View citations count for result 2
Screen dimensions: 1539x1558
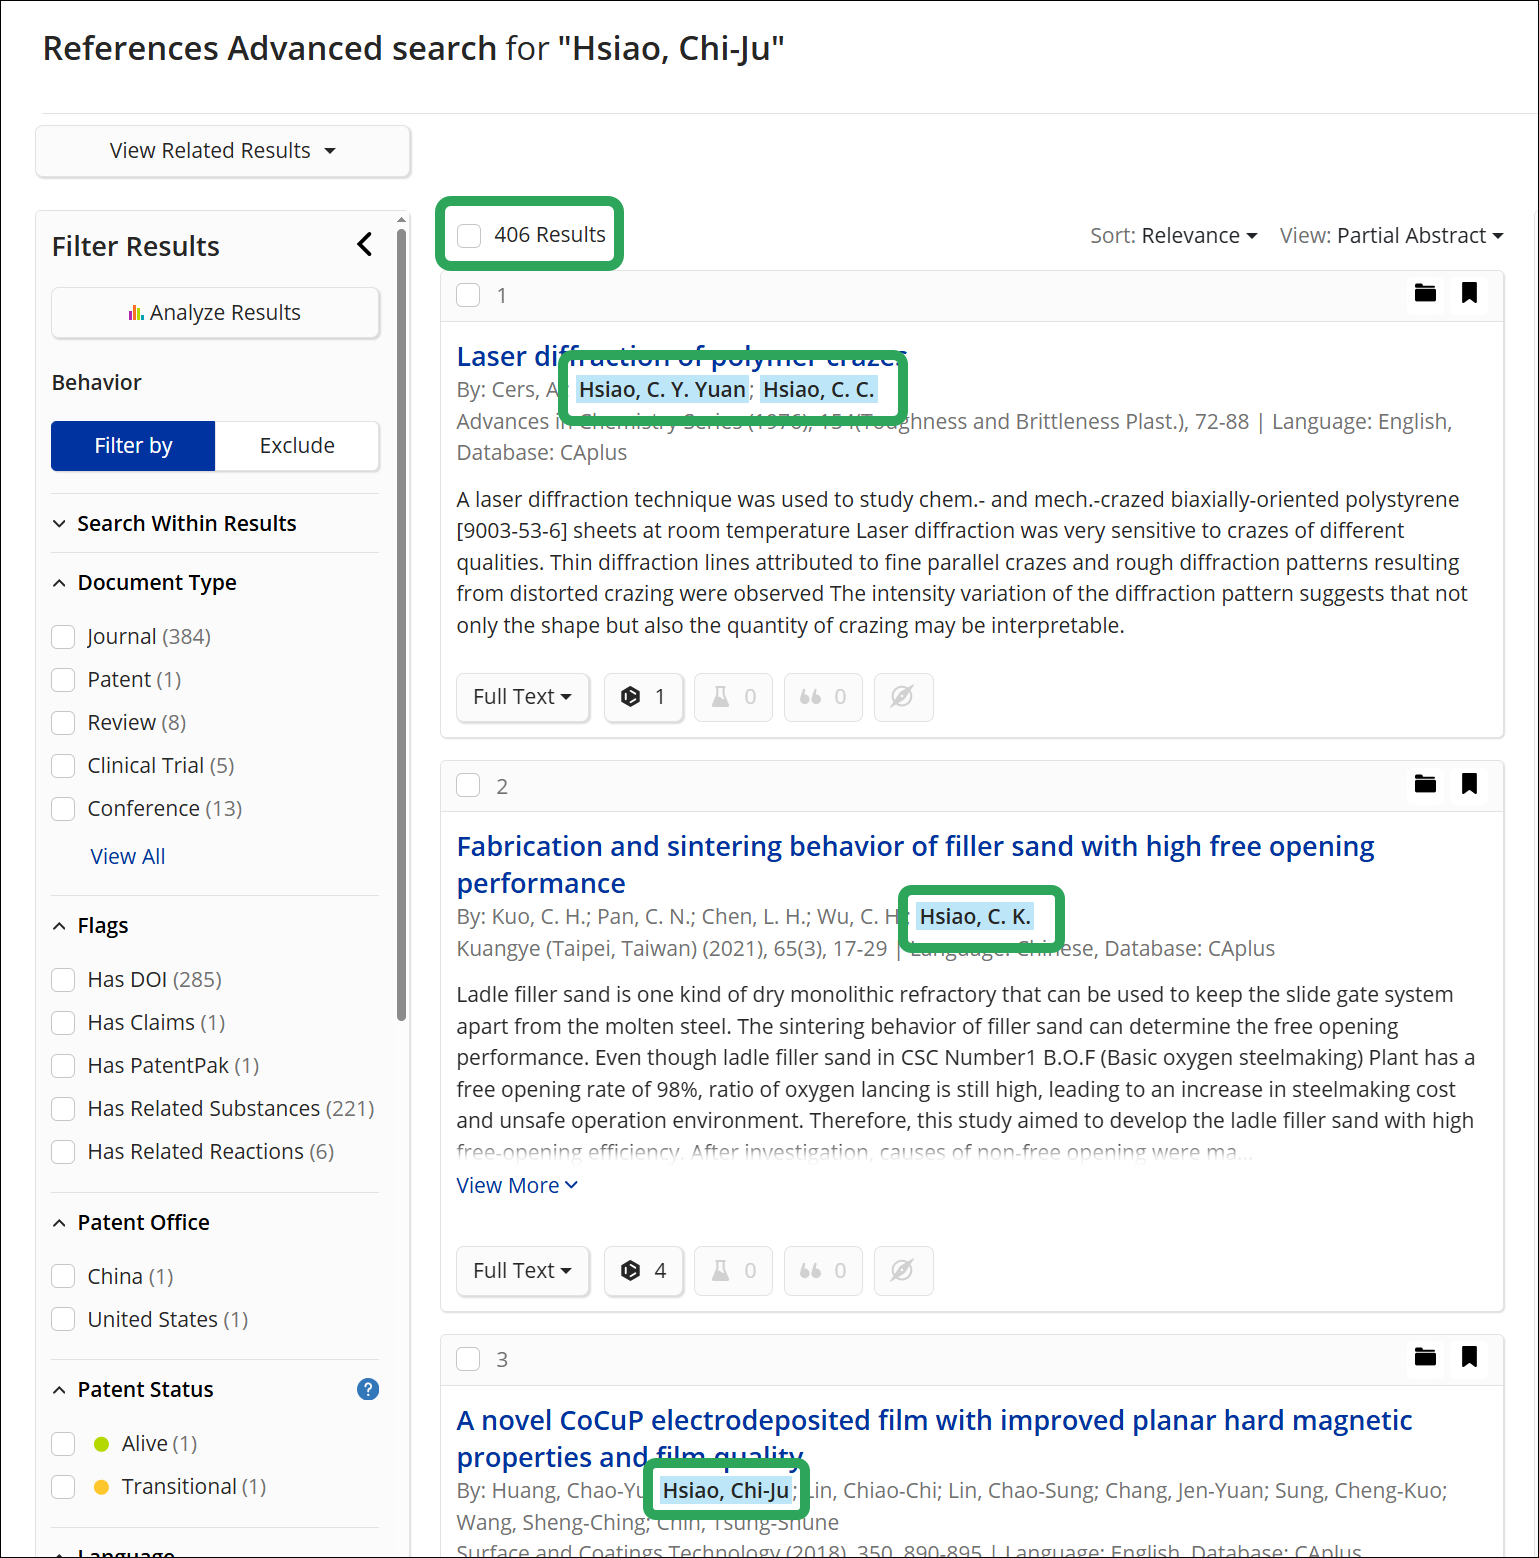823,1271
